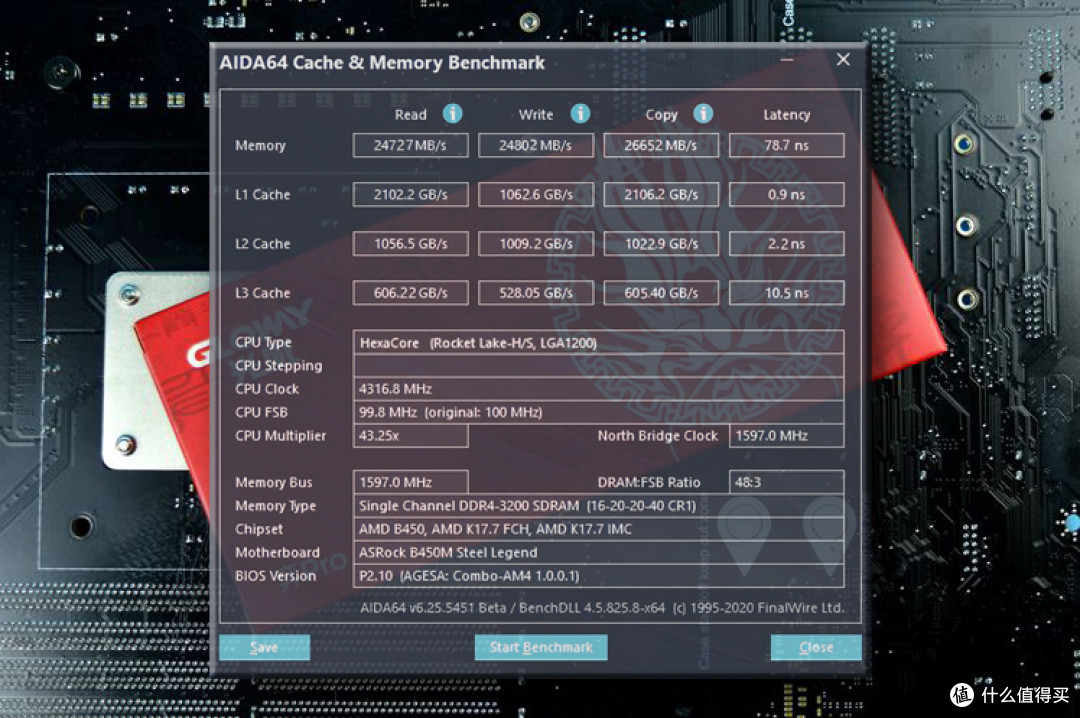Click AIDA64 version text at bottom
The height and width of the screenshot is (718, 1080).
point(602,608)
